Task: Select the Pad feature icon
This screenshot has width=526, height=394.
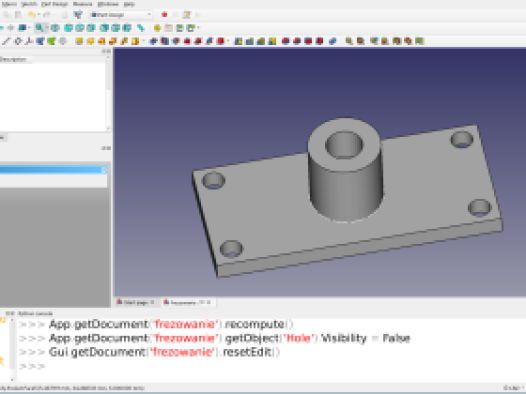Action: click(x=79, y=41)
